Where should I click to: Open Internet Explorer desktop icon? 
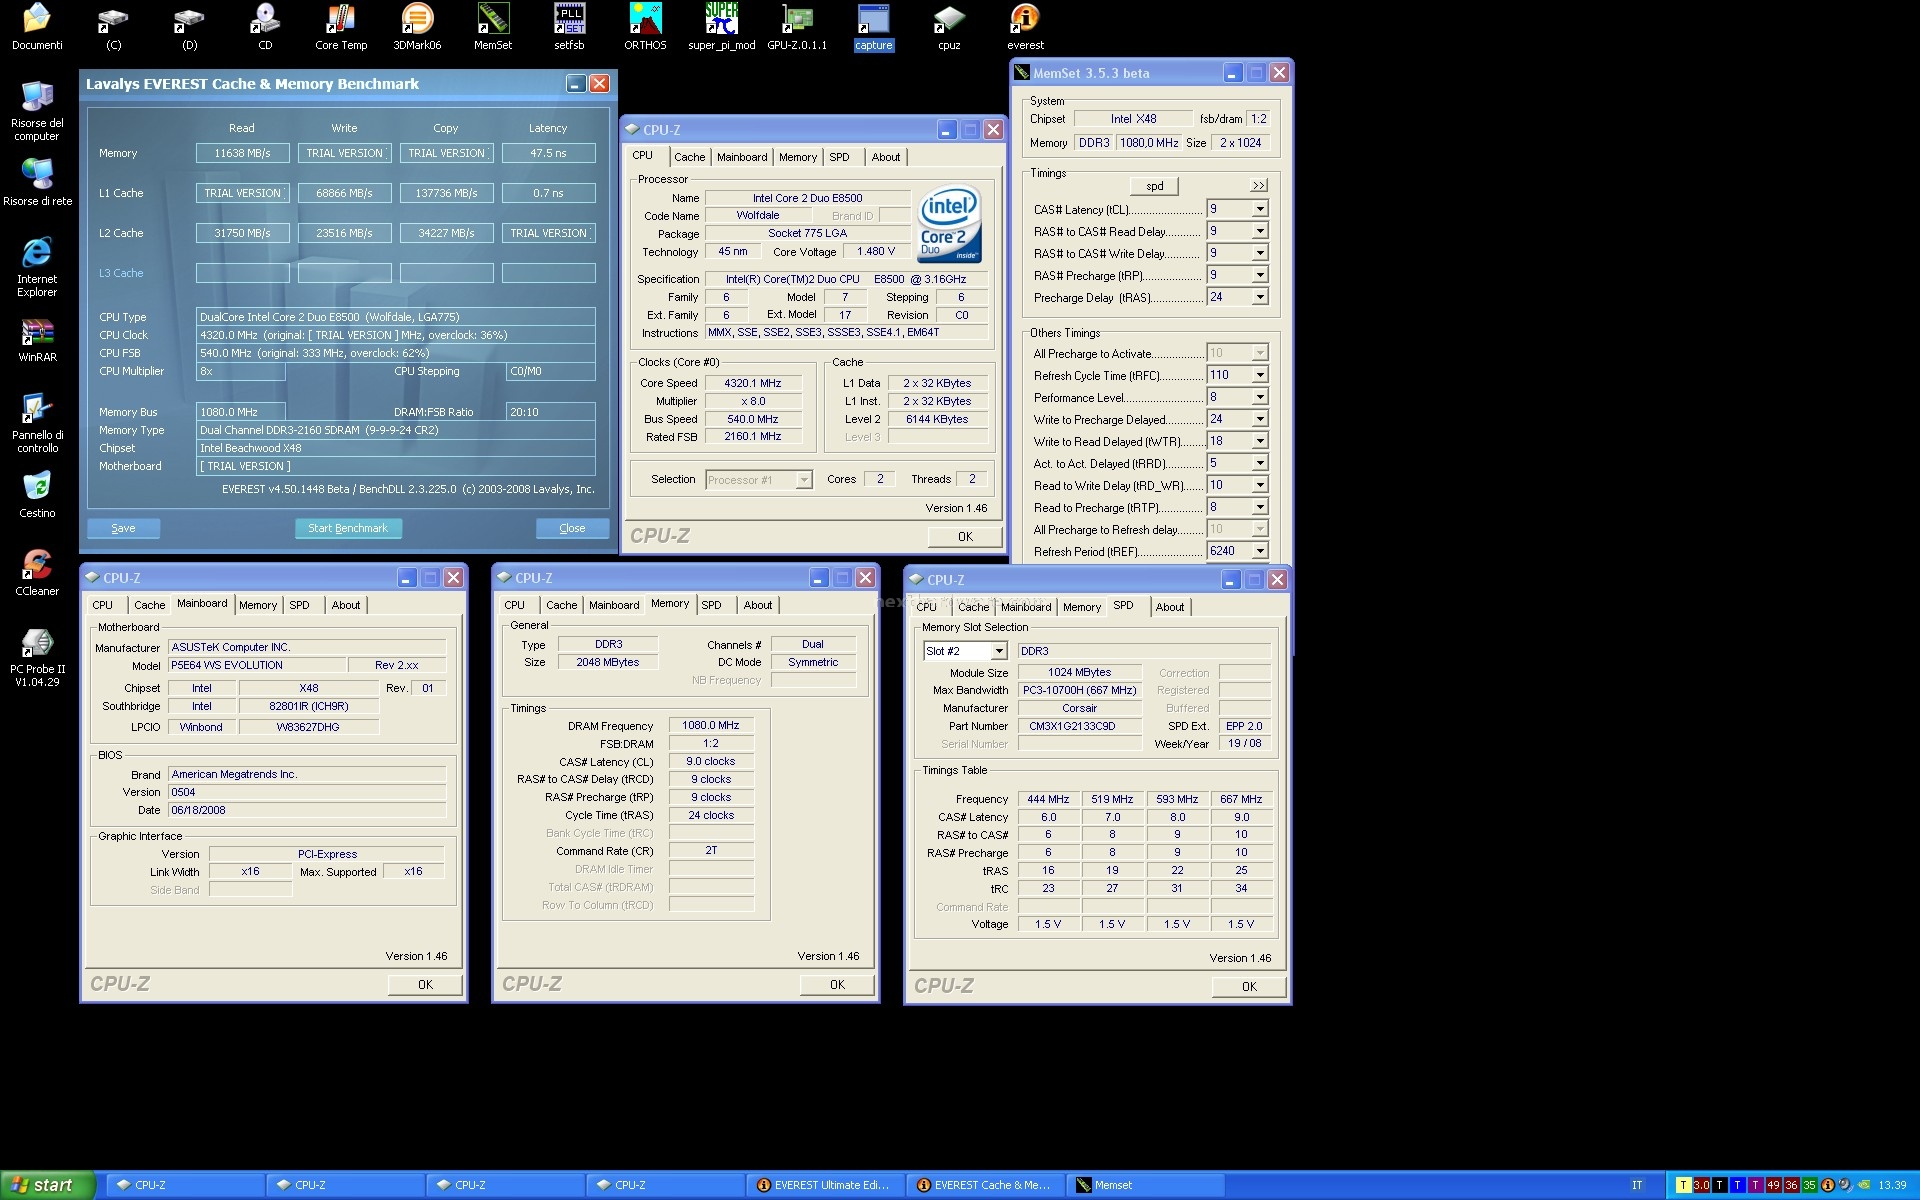pyautogui.click(x=37, y=267)
